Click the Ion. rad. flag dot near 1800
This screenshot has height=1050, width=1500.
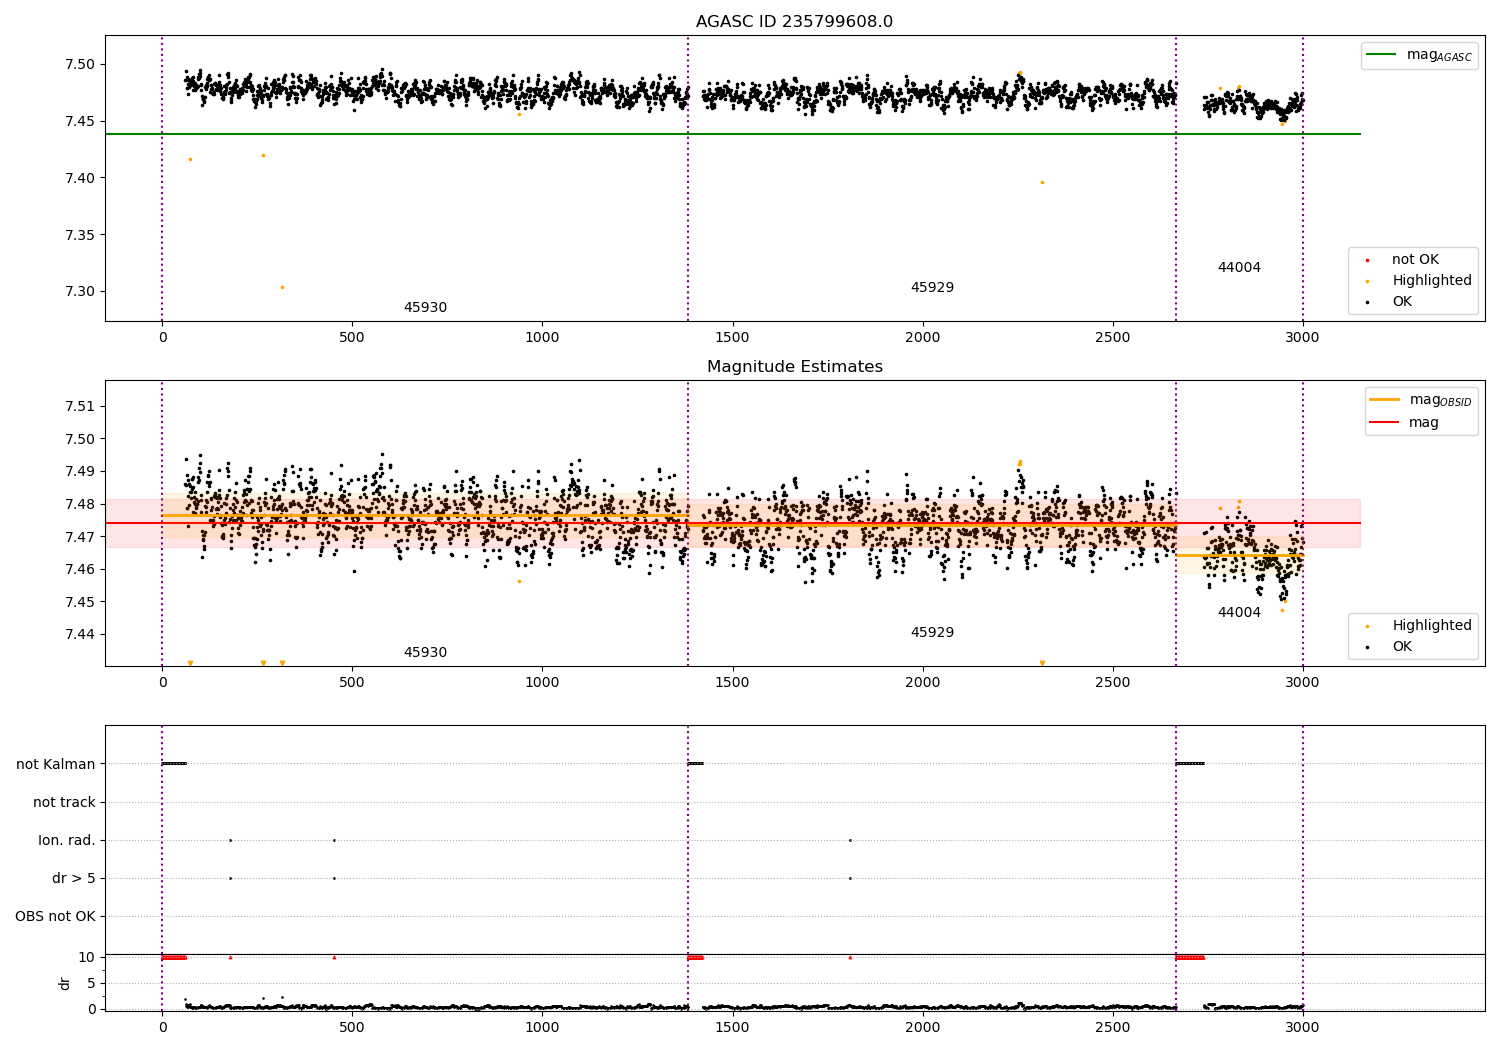[850, 840]
